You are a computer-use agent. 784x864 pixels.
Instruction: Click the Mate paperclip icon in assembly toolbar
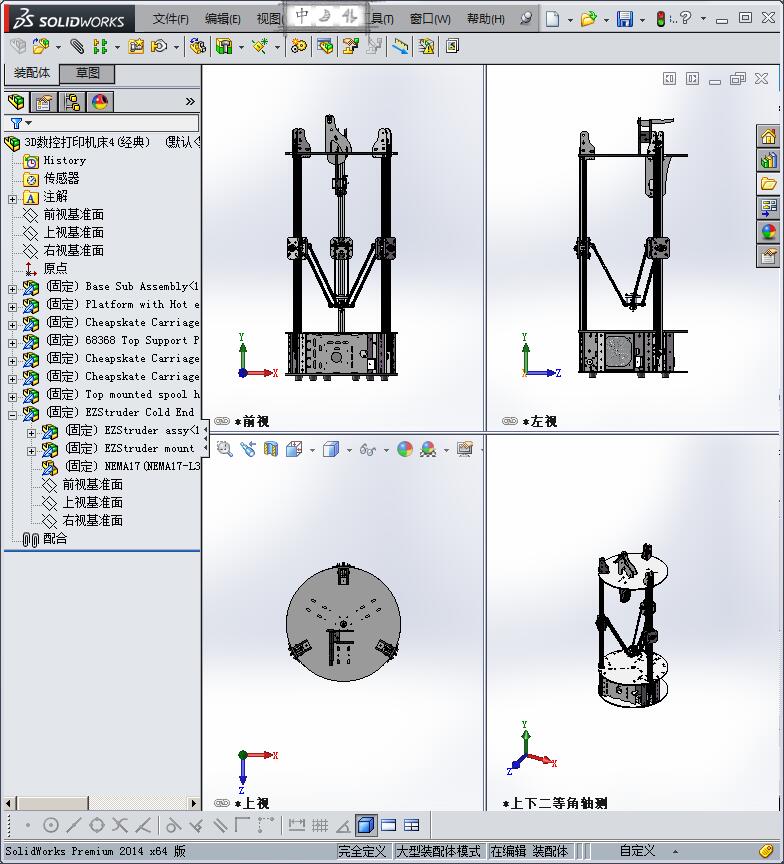click(x=77, y=47)
